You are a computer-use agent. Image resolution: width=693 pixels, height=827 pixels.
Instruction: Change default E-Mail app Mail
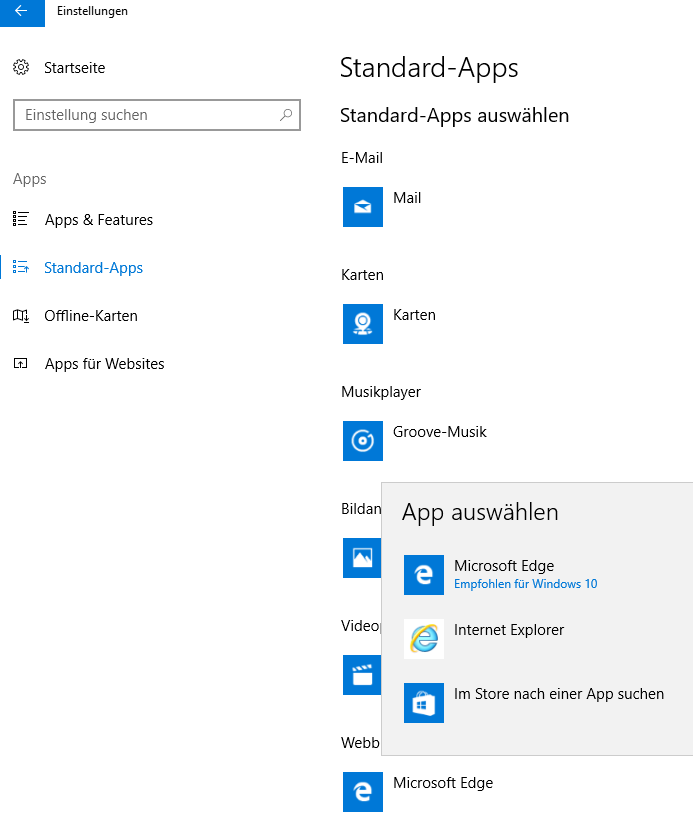tap(407, 198)
